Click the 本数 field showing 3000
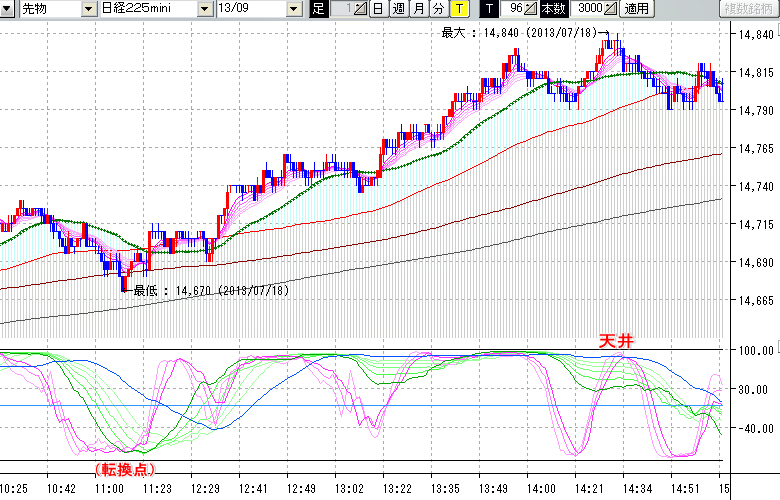The image size is (780, 500). (583, 9)
